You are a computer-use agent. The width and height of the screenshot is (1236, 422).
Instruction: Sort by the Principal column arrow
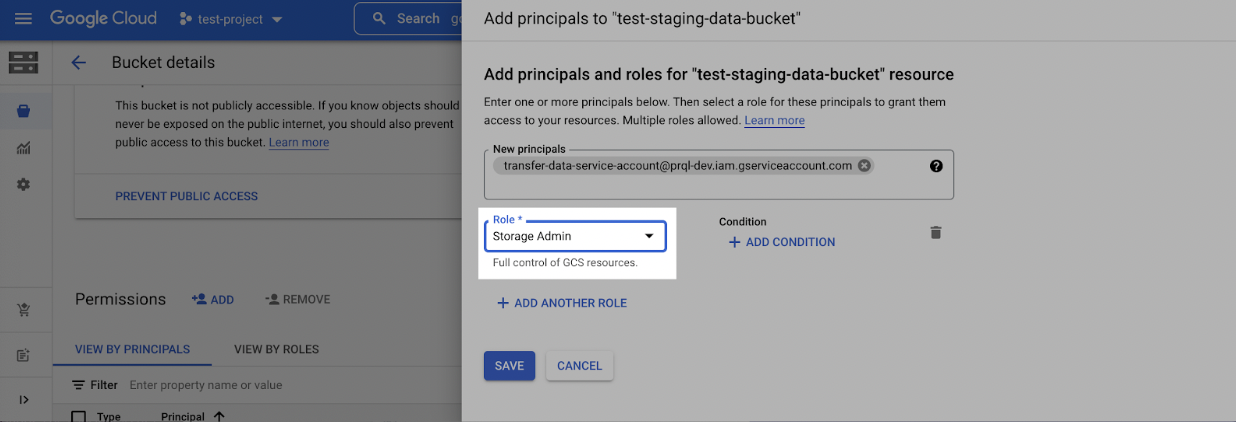219,416
